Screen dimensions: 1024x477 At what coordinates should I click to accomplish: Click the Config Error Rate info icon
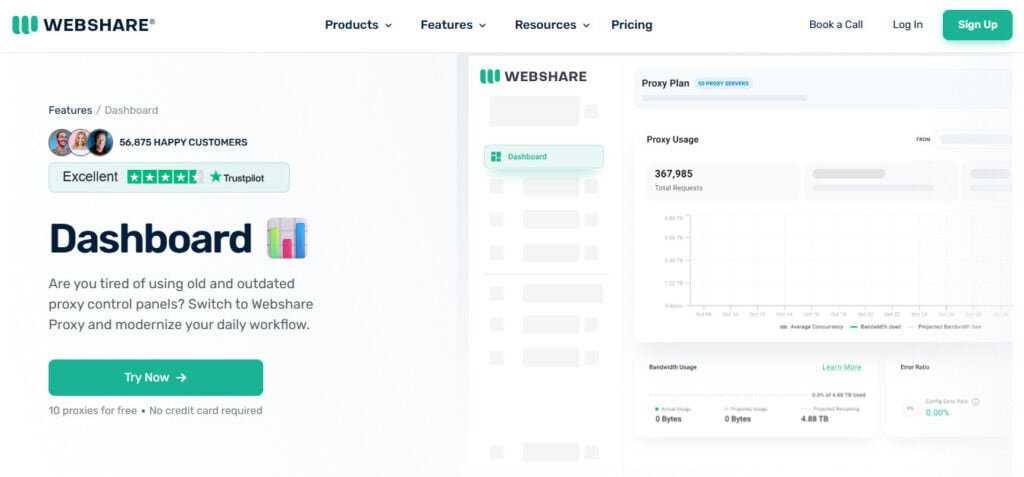coord(976,402)
